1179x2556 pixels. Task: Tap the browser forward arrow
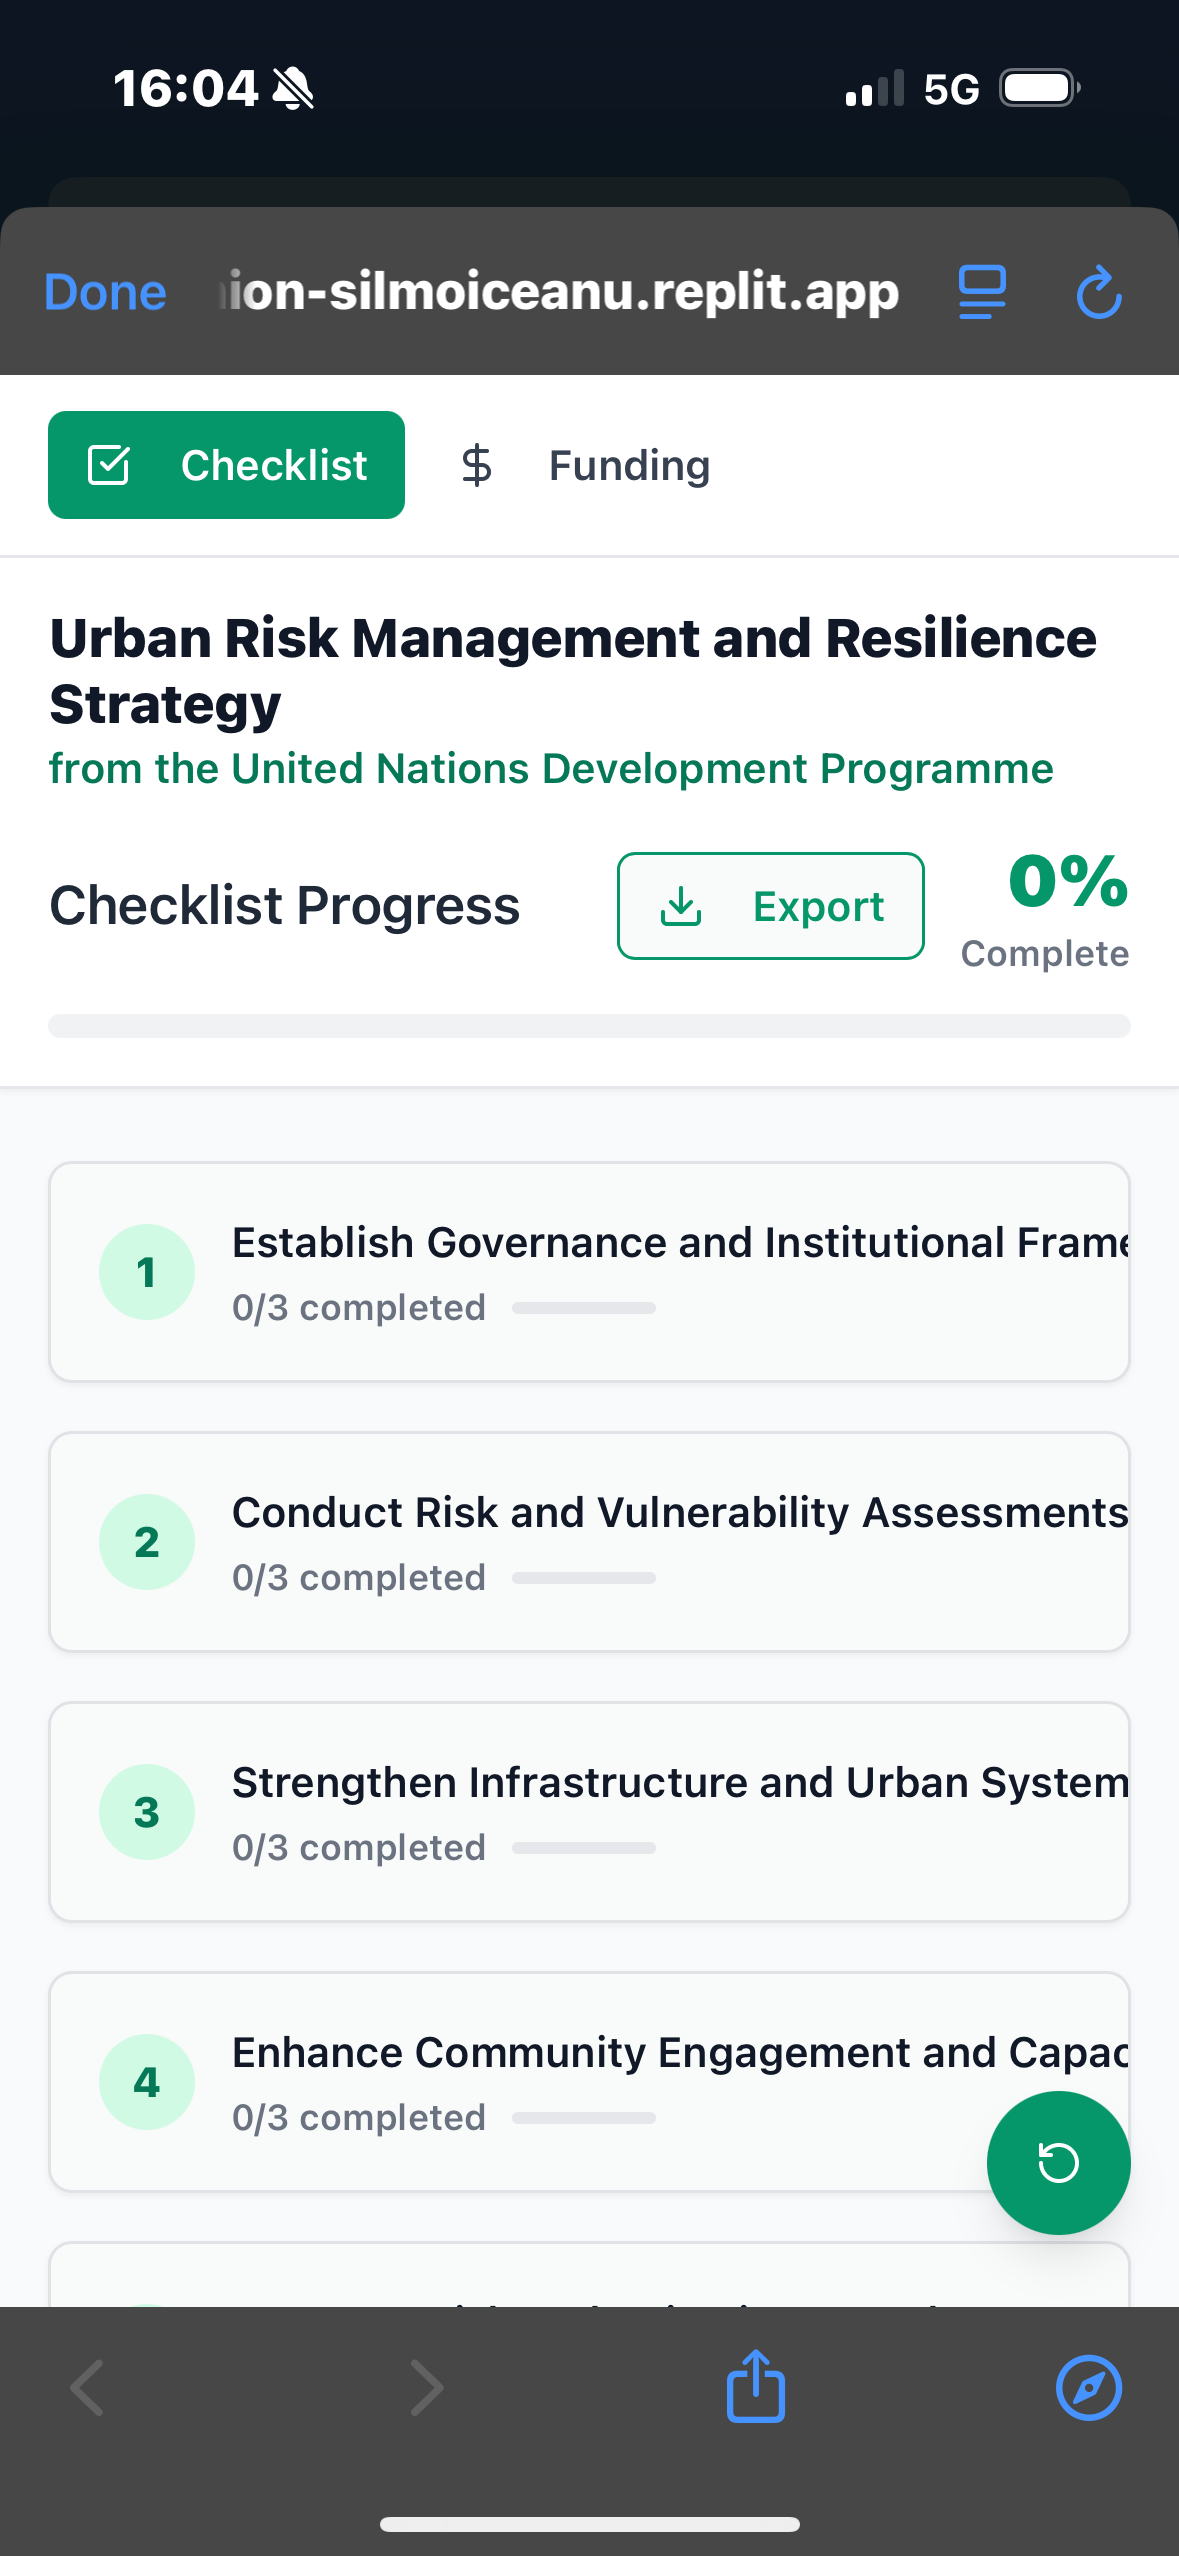427,2387
